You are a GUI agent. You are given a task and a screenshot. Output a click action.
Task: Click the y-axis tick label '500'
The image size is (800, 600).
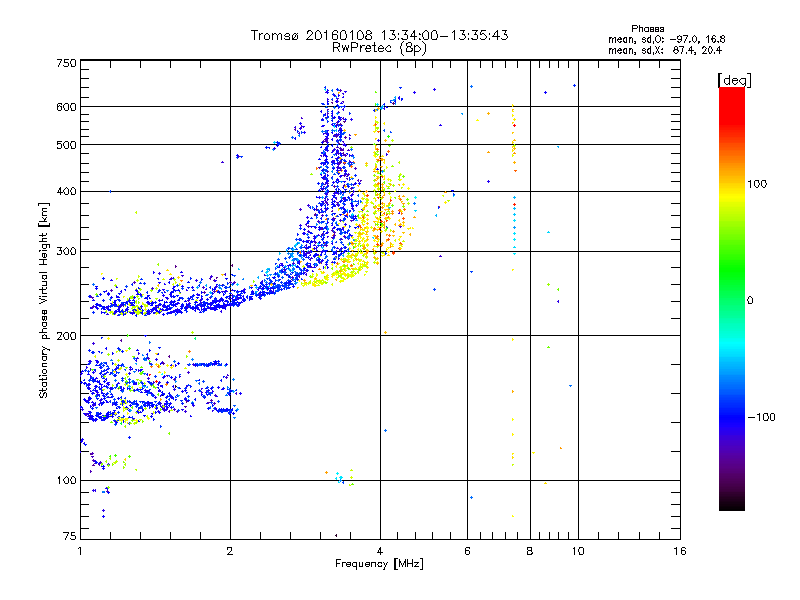(66, 145)
